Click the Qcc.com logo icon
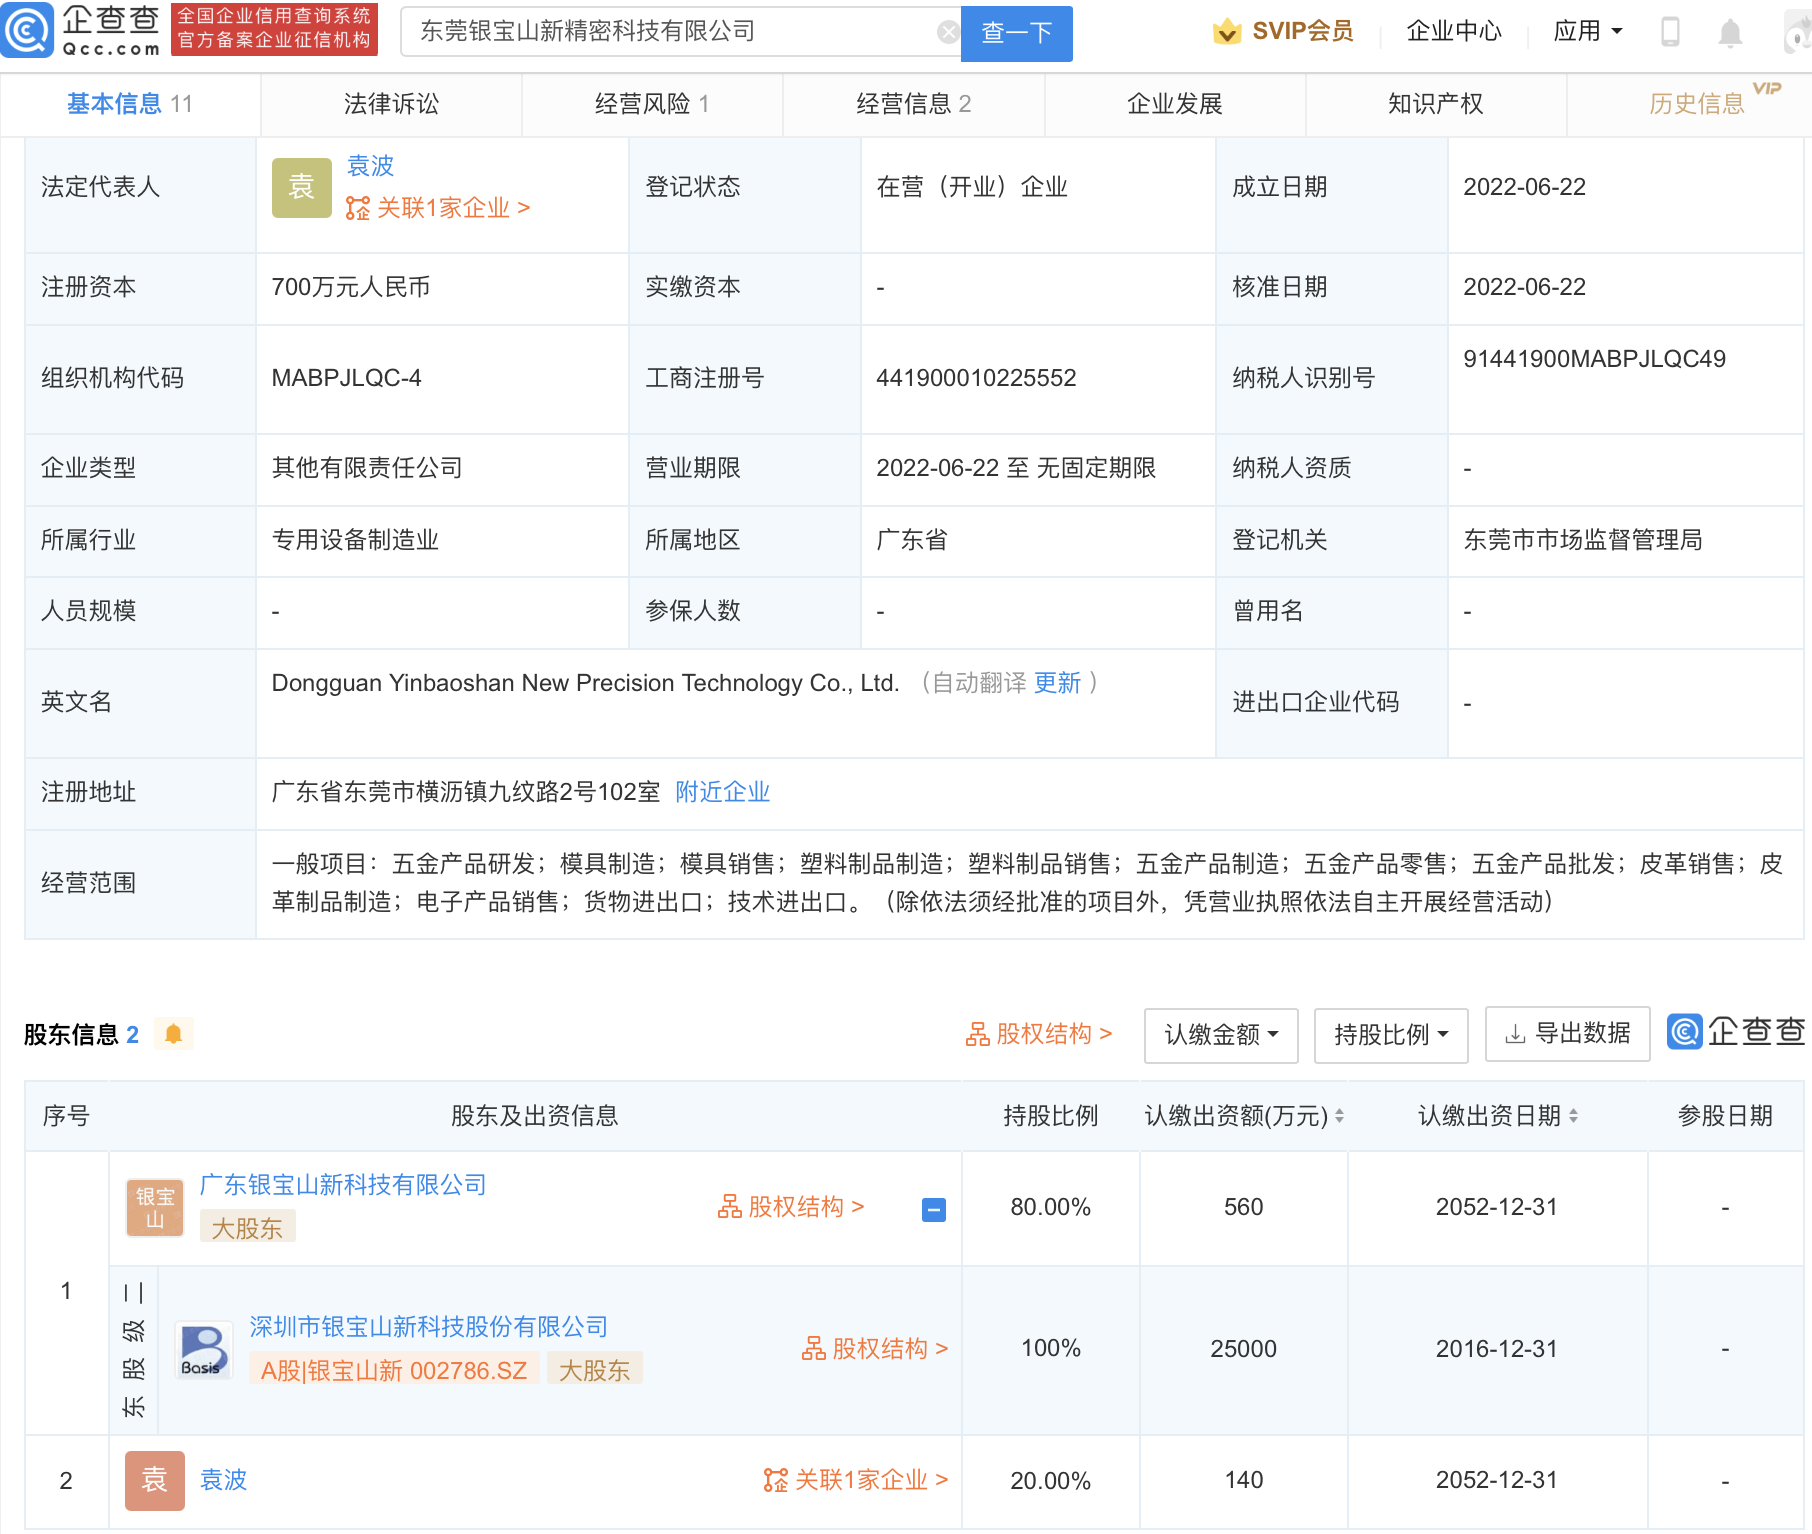This screenshot has width=1812, height=1534. pyautogui.click(x=27, y=31)
